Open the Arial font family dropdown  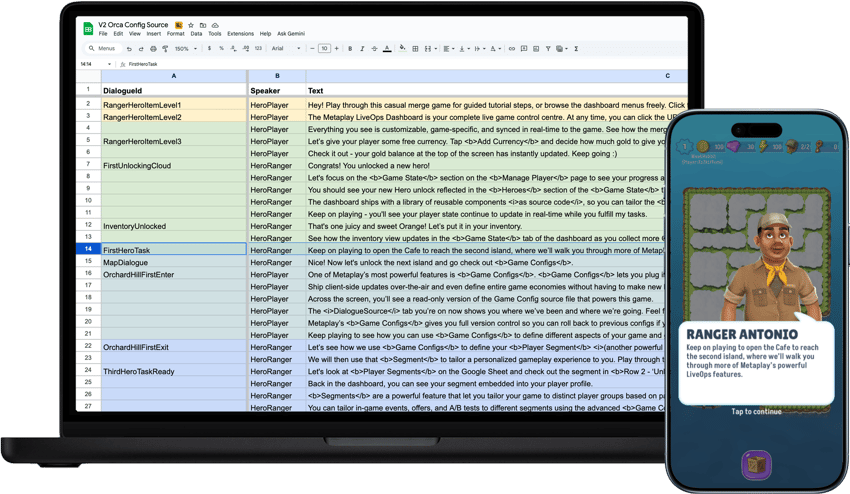pos(285,48)
